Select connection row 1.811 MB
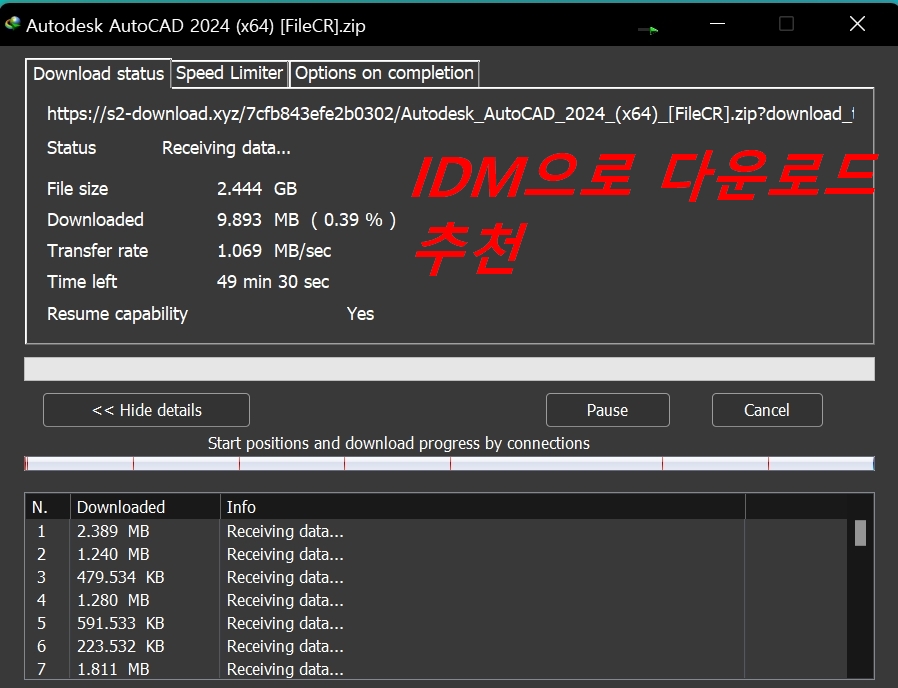Image resolution: width=898 pixels, height=688 pixels. [x=436, y=669]
